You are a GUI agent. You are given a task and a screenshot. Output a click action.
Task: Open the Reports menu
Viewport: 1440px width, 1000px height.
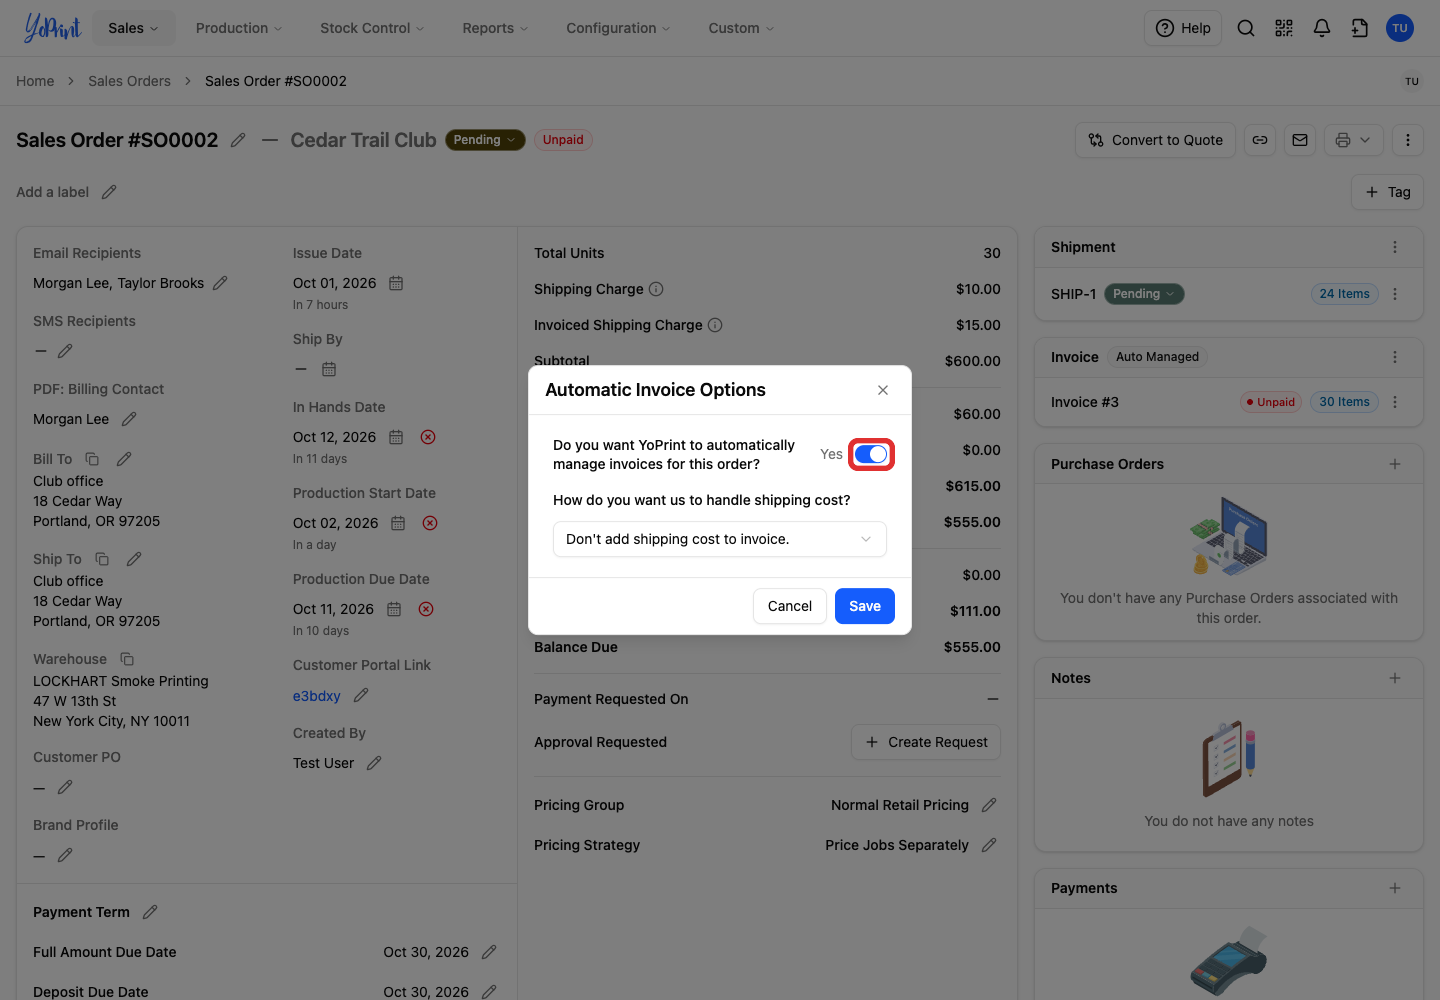(495, 28)
